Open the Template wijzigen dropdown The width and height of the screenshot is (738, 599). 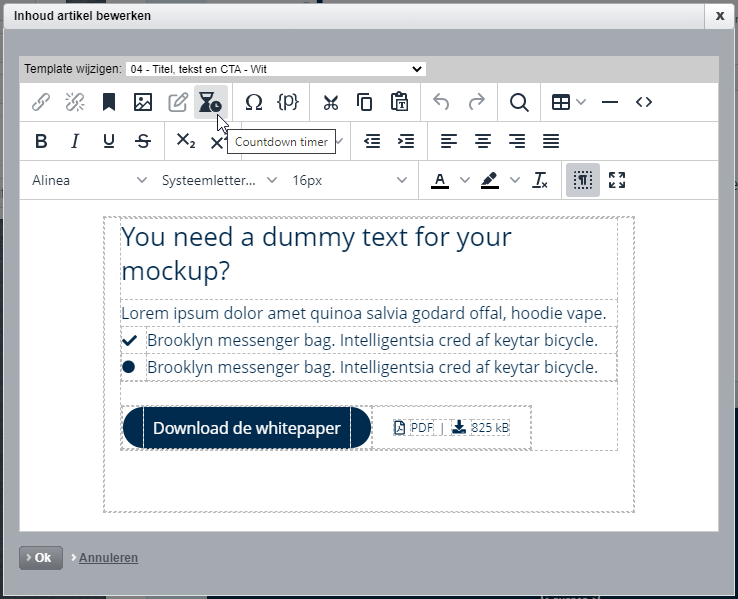(276, 69)
